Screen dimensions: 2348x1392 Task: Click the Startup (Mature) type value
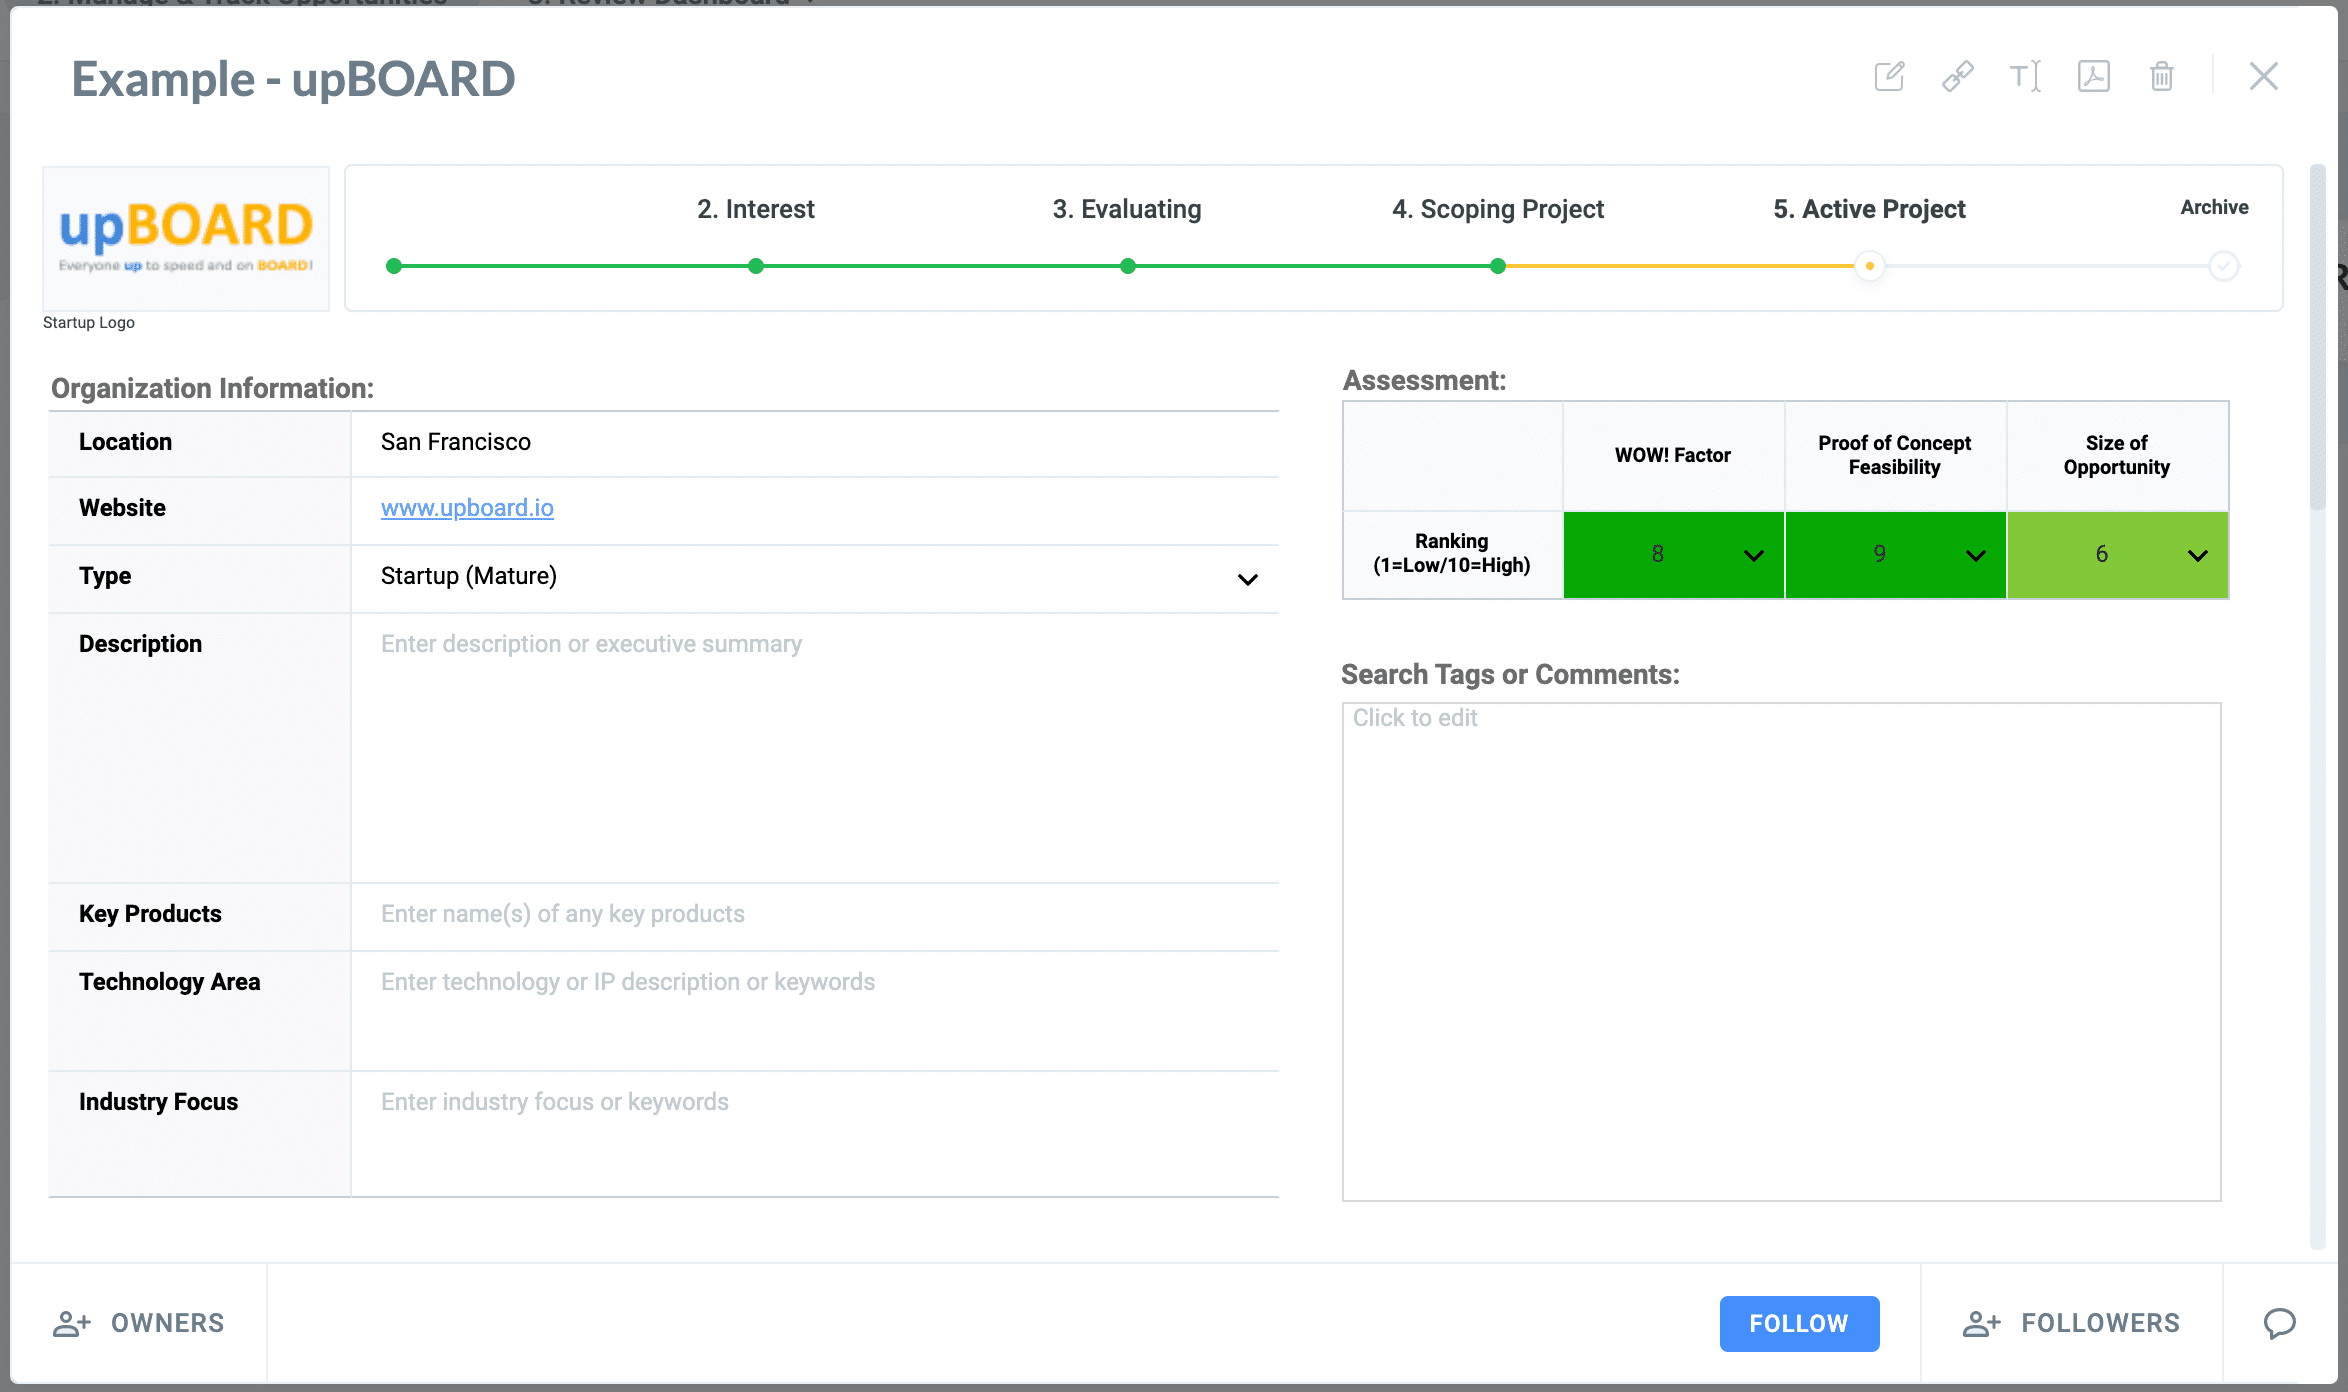pyautogui.click(x=469, y=576)
